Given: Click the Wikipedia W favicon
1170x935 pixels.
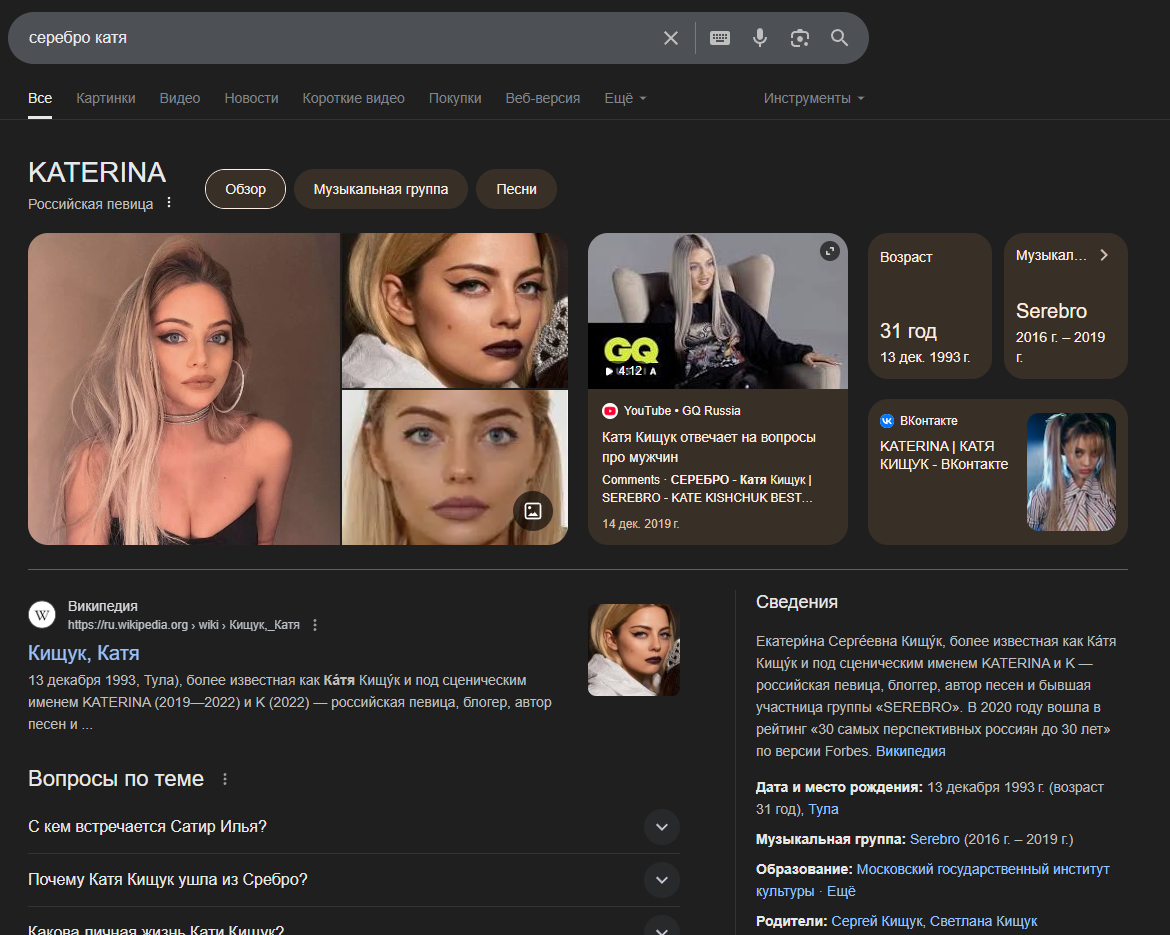Looking at the screenshot, I should click(x=42, y=615).
